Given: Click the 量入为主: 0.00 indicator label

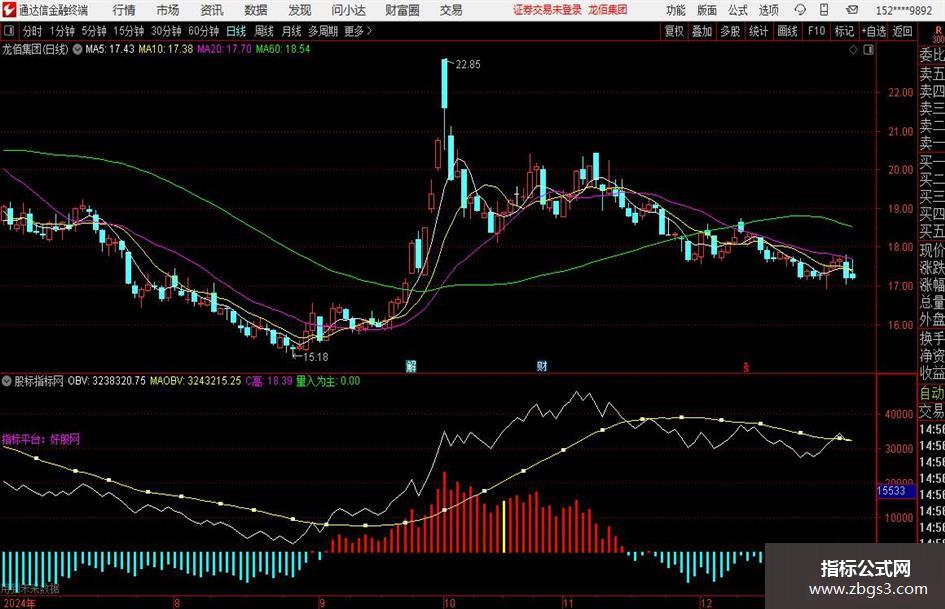Looking at the screenshot, I should tap(328, 381).
